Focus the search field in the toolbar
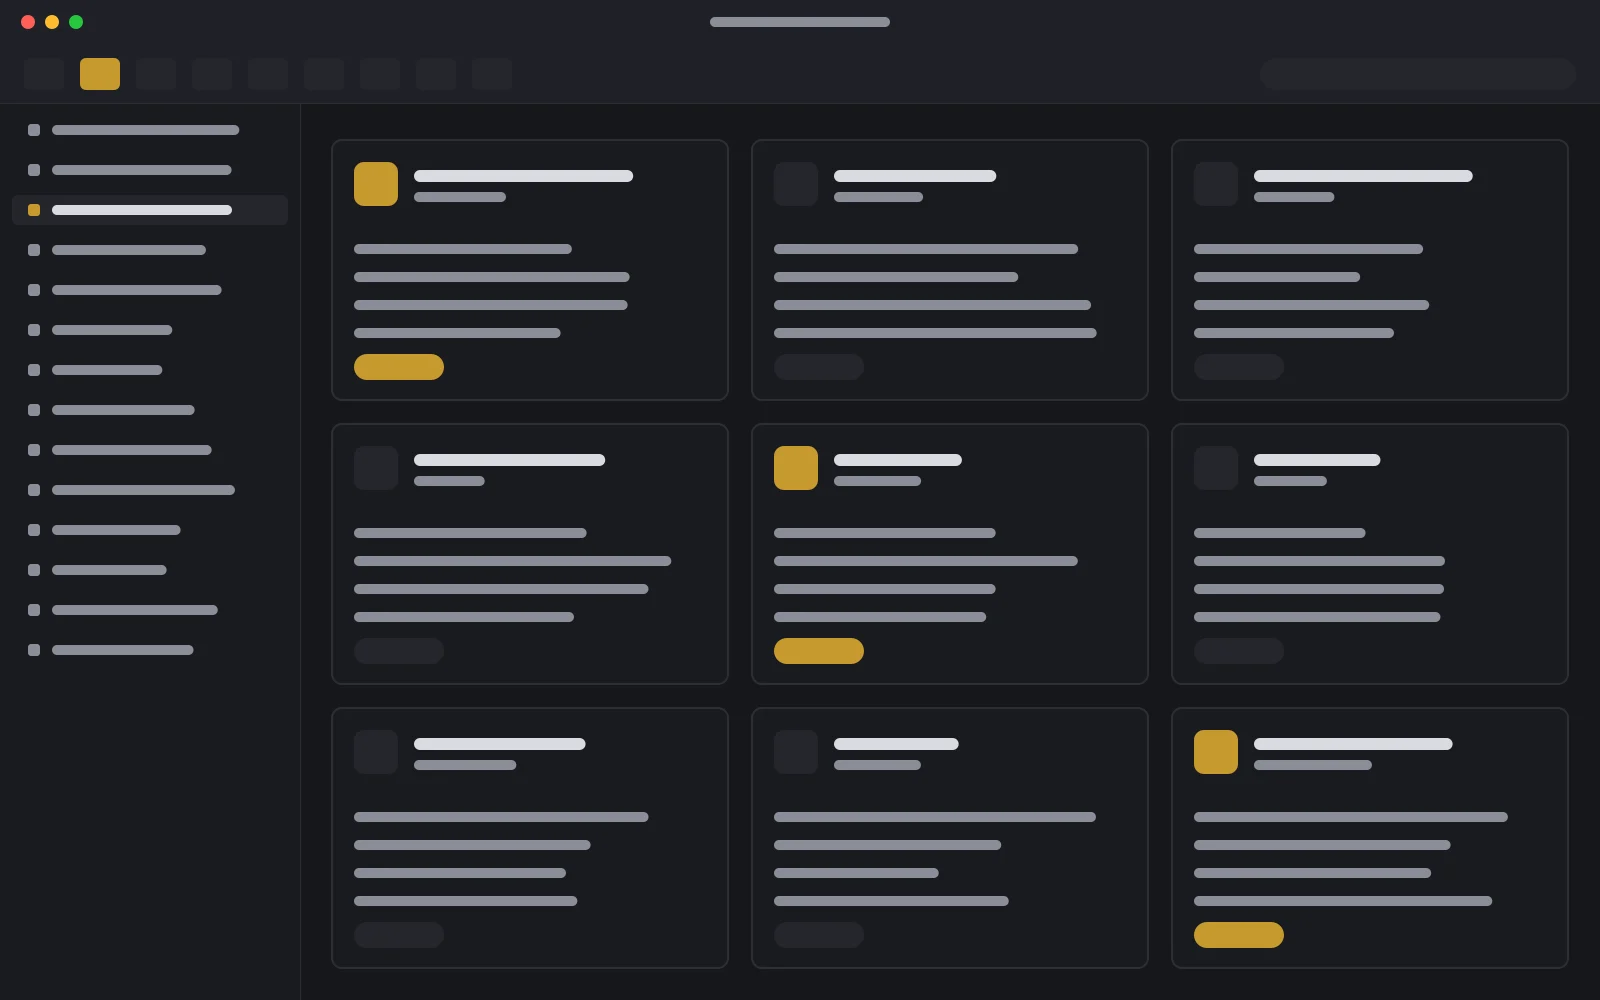1600x1000 pixels. tap(1418, 74)
